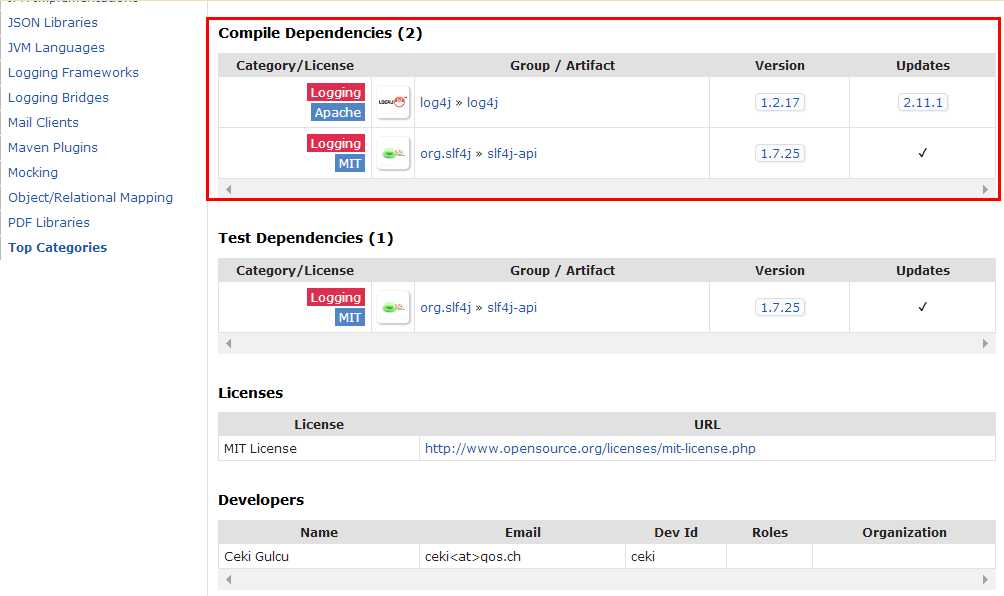Open slf4j-api artifact link in Test Dependencies

512,307
